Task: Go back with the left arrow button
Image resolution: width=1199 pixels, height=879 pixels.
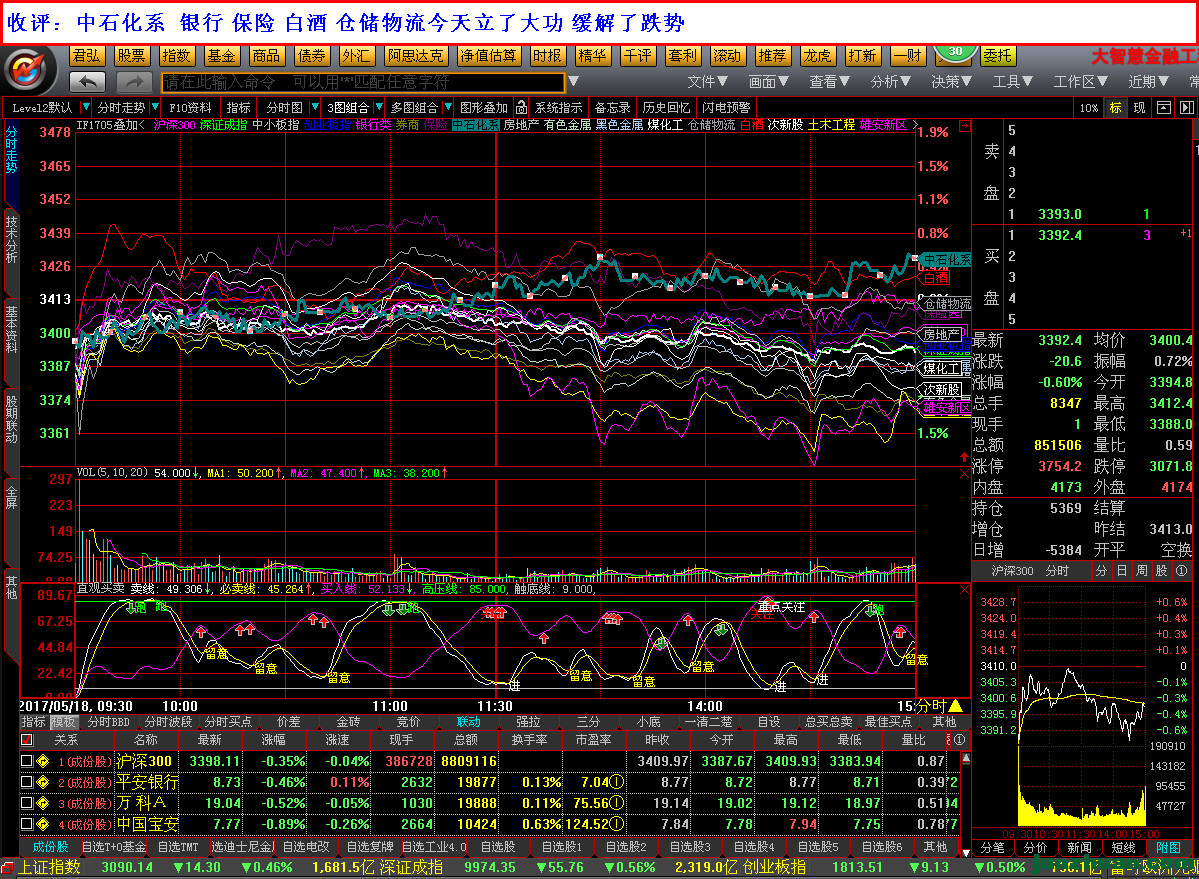Action: (87, 82)
